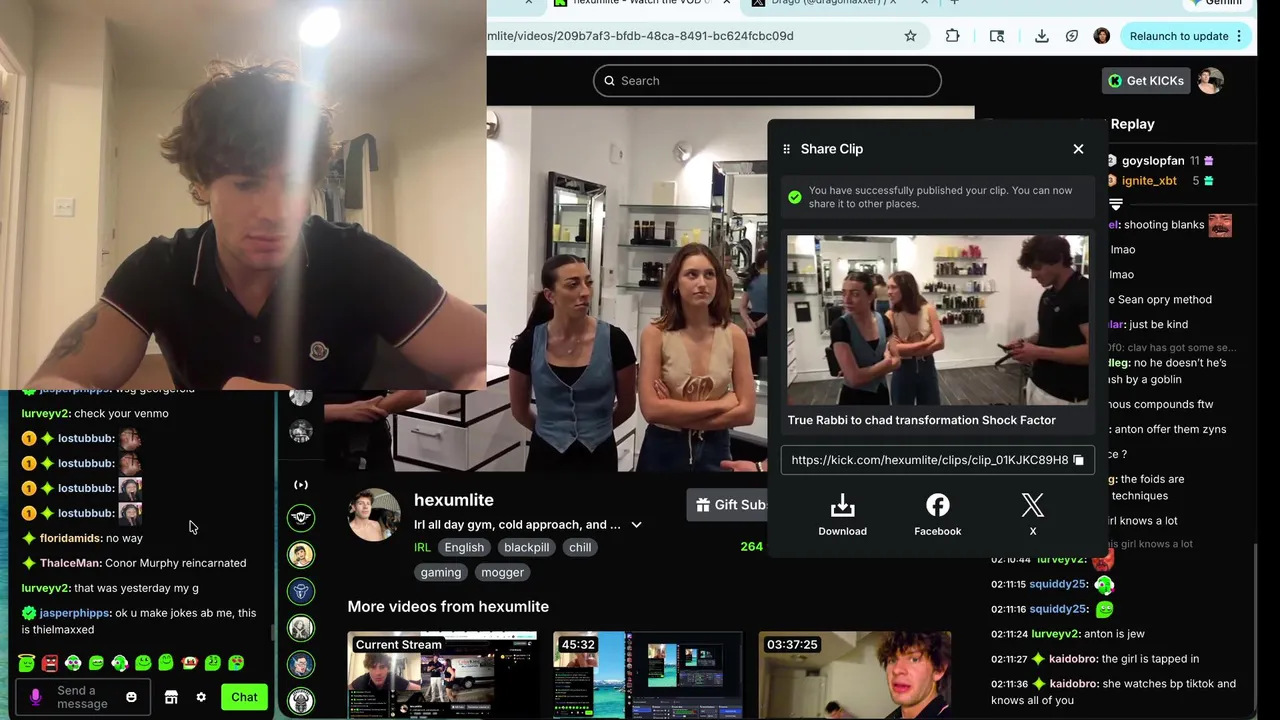Collapse the leaderboard toggle below ignite_xbt
The height and width of the screenshot is (720, 1280).
(1116, 203)
